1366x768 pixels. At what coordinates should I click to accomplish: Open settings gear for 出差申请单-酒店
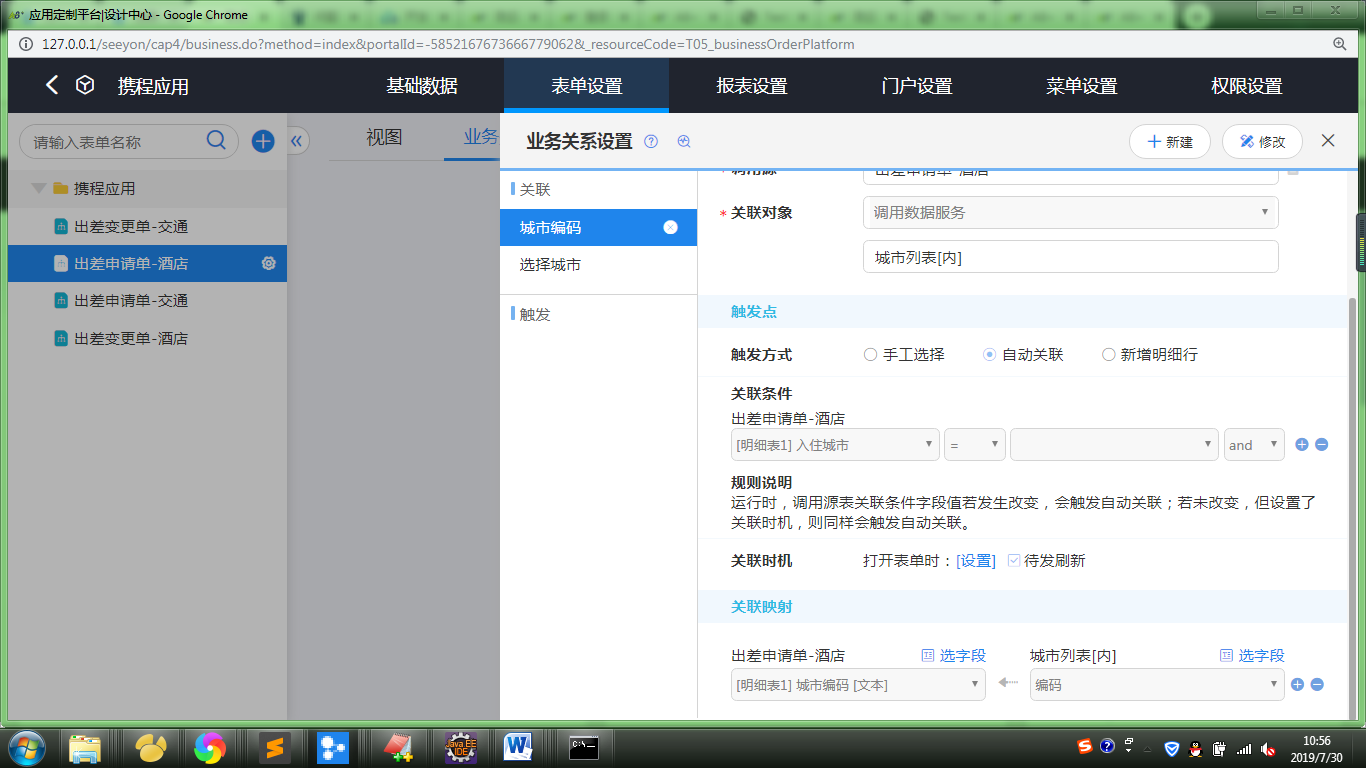(268, 264)
